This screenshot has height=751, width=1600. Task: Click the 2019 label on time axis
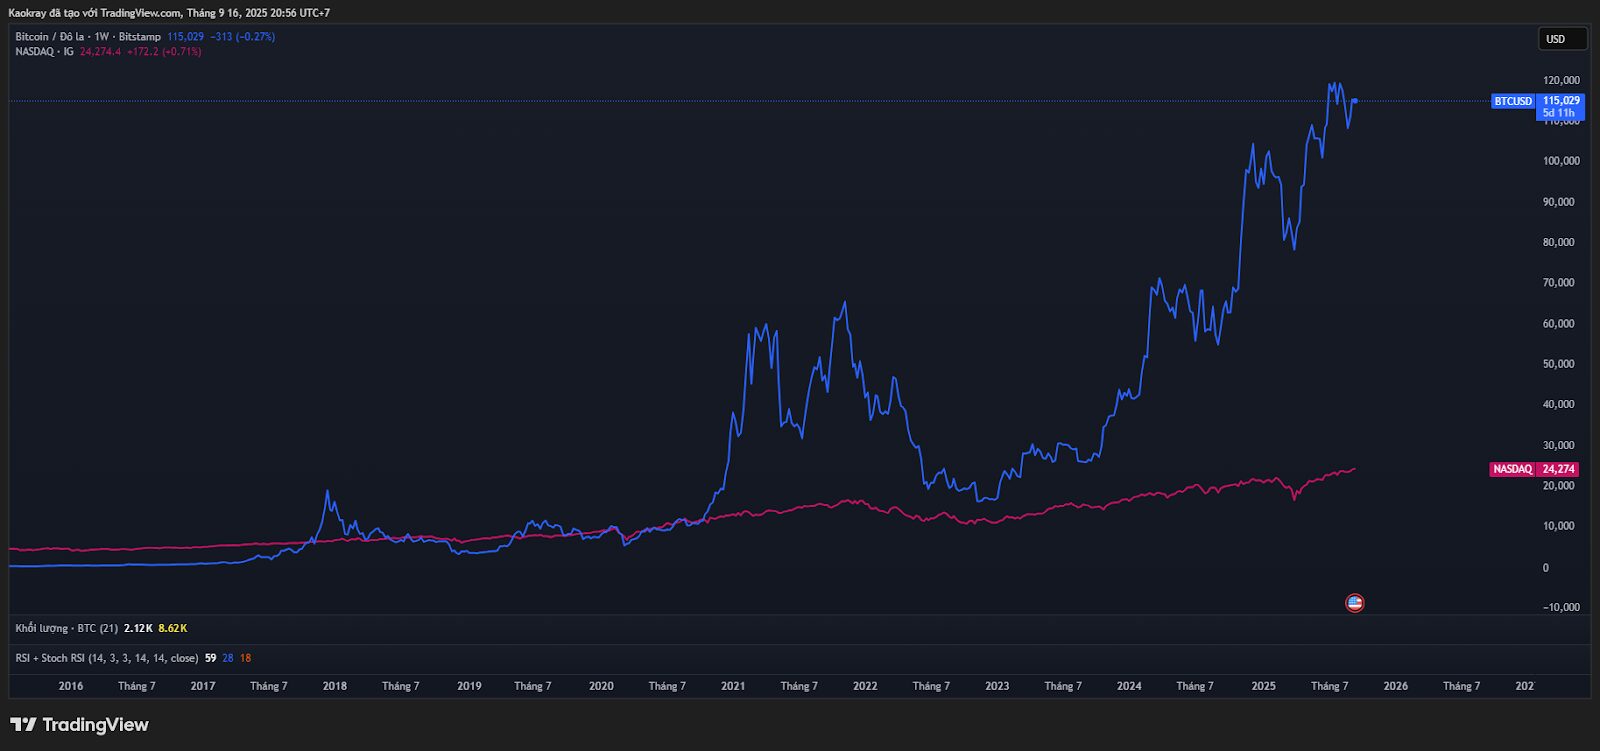click(469, 686)
